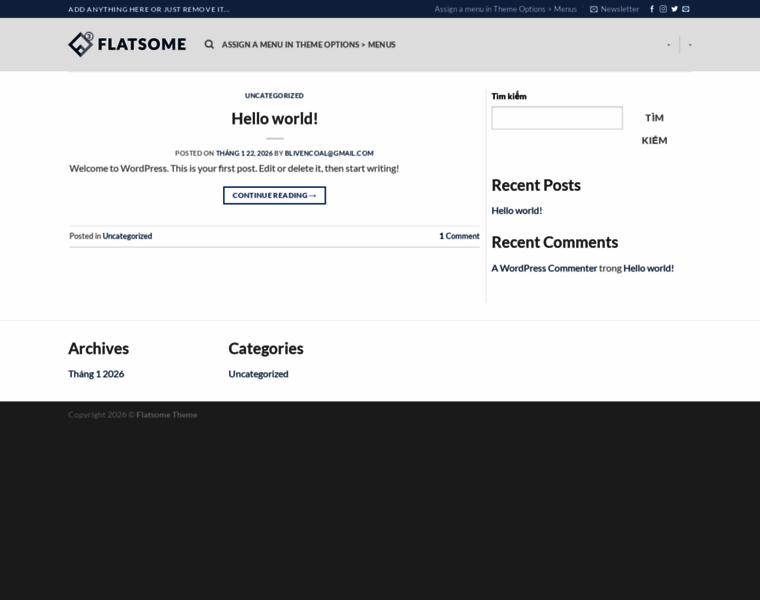This screenshot has width=760, height=600.
Task: Click the Flatsome logo
Action: [127, 44]
